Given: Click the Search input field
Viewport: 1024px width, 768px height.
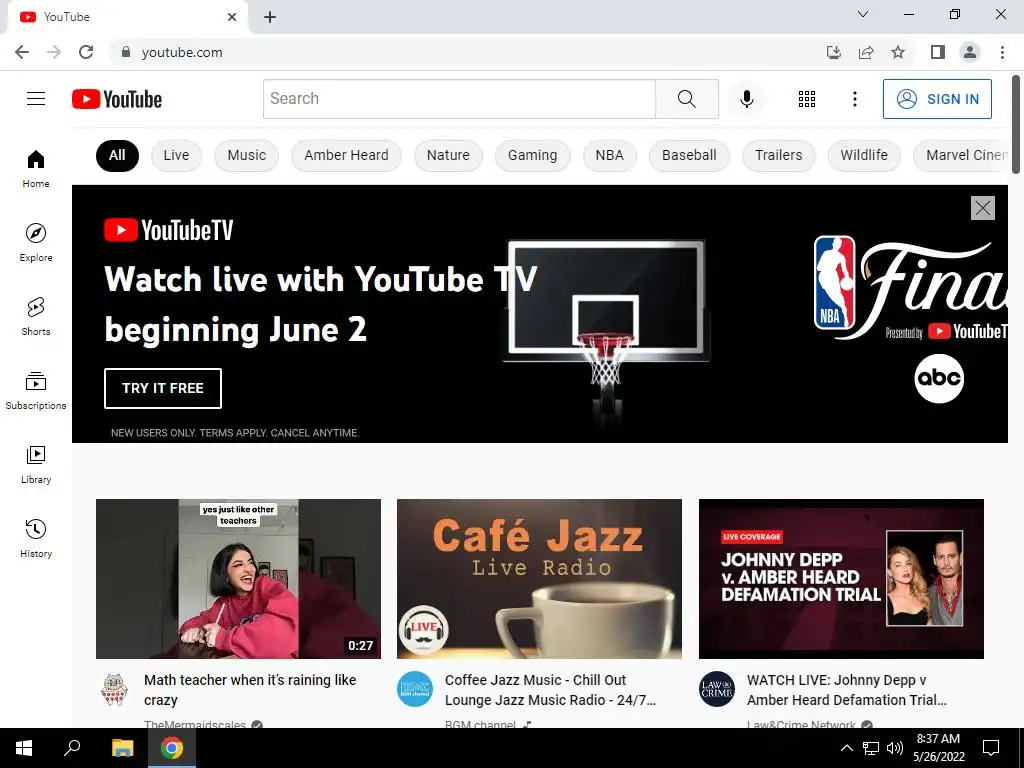Looking at the screenshot, I should click(x=459, y=99).
